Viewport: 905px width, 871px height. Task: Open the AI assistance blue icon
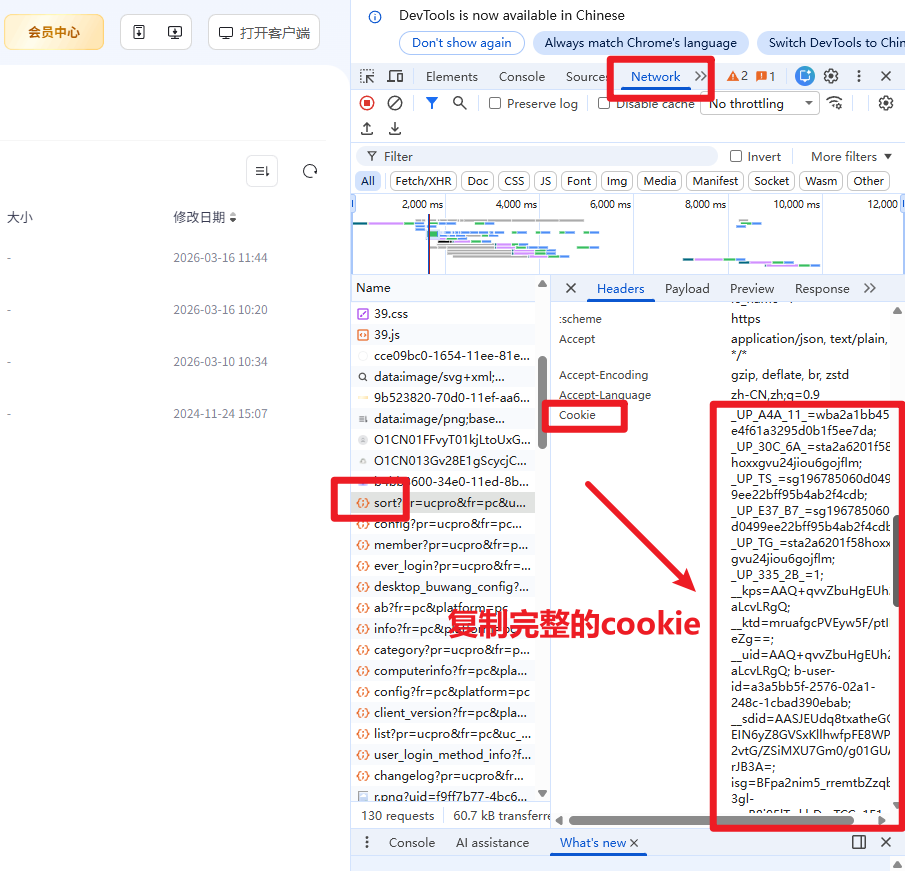point(805,76)
